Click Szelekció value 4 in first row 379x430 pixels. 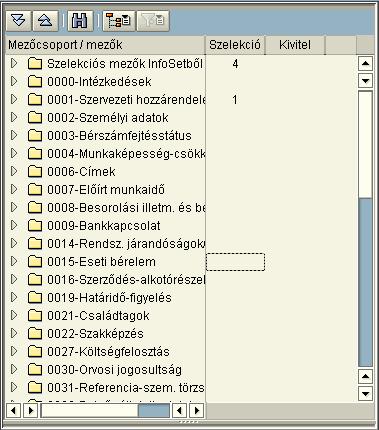click(235, 64)
